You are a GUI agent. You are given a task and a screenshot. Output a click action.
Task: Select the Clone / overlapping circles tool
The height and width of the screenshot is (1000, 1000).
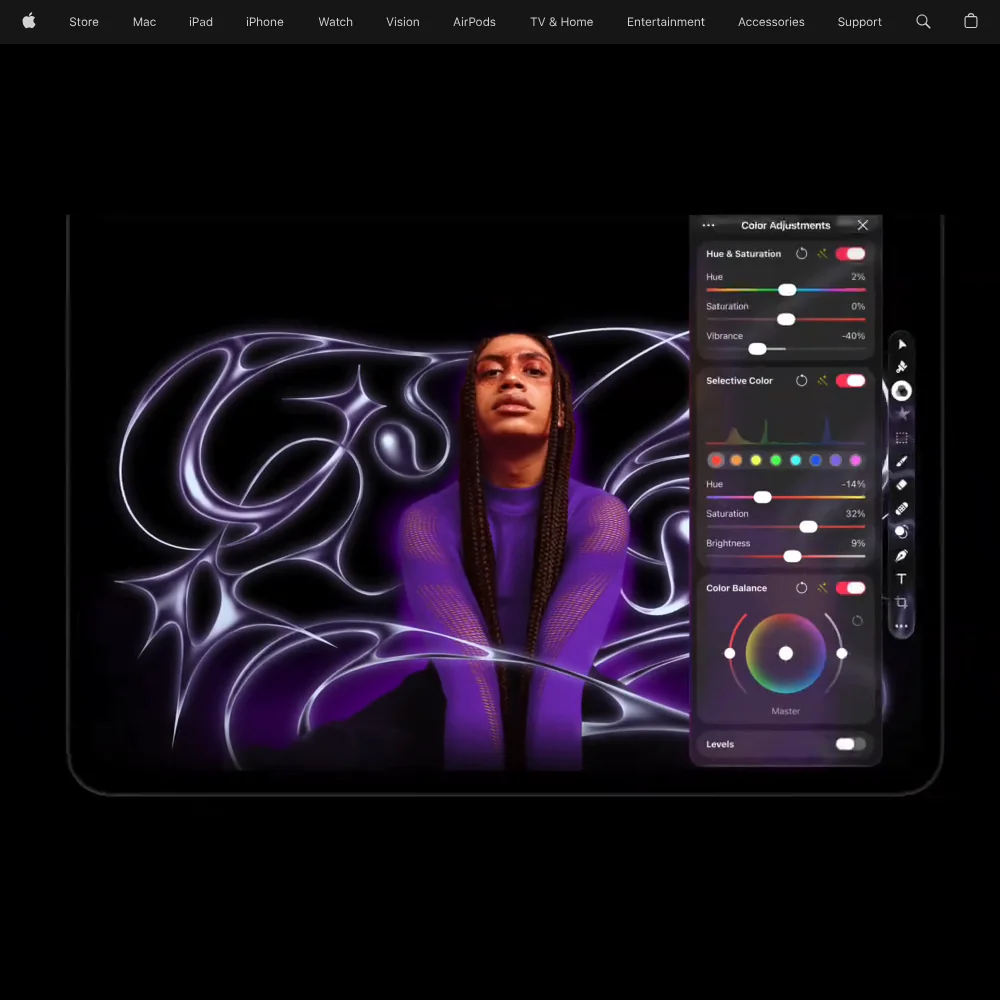pyautogui.click(x=902, y=532)
